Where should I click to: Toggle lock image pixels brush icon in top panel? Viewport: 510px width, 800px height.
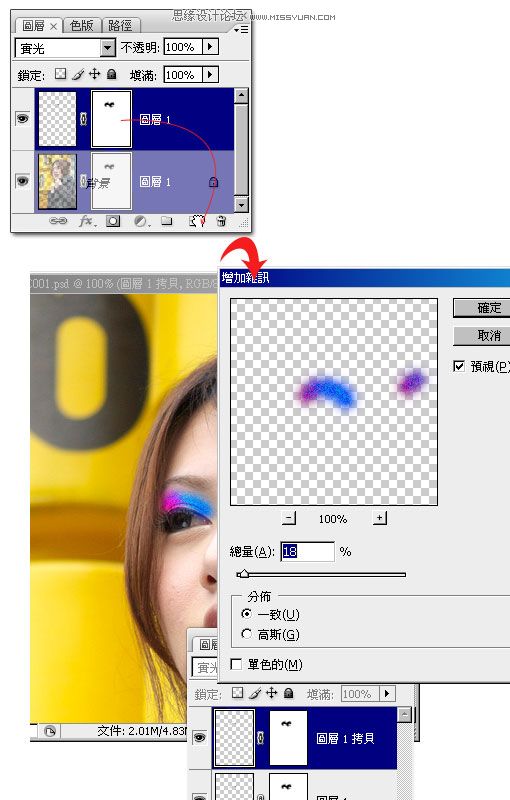(x=78, y=74)
